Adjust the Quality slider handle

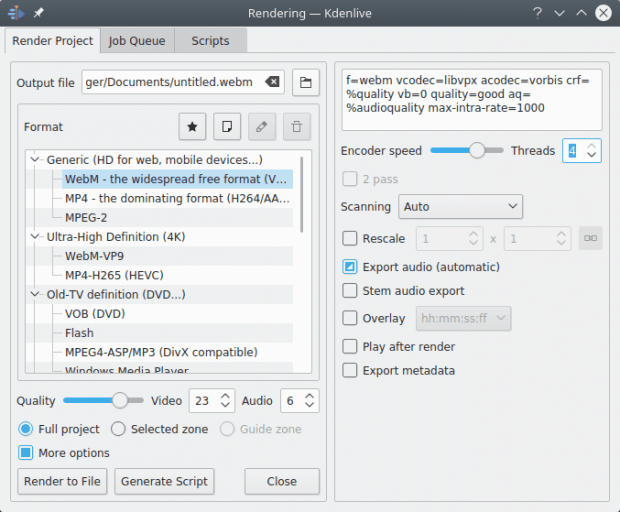point(120,401)
